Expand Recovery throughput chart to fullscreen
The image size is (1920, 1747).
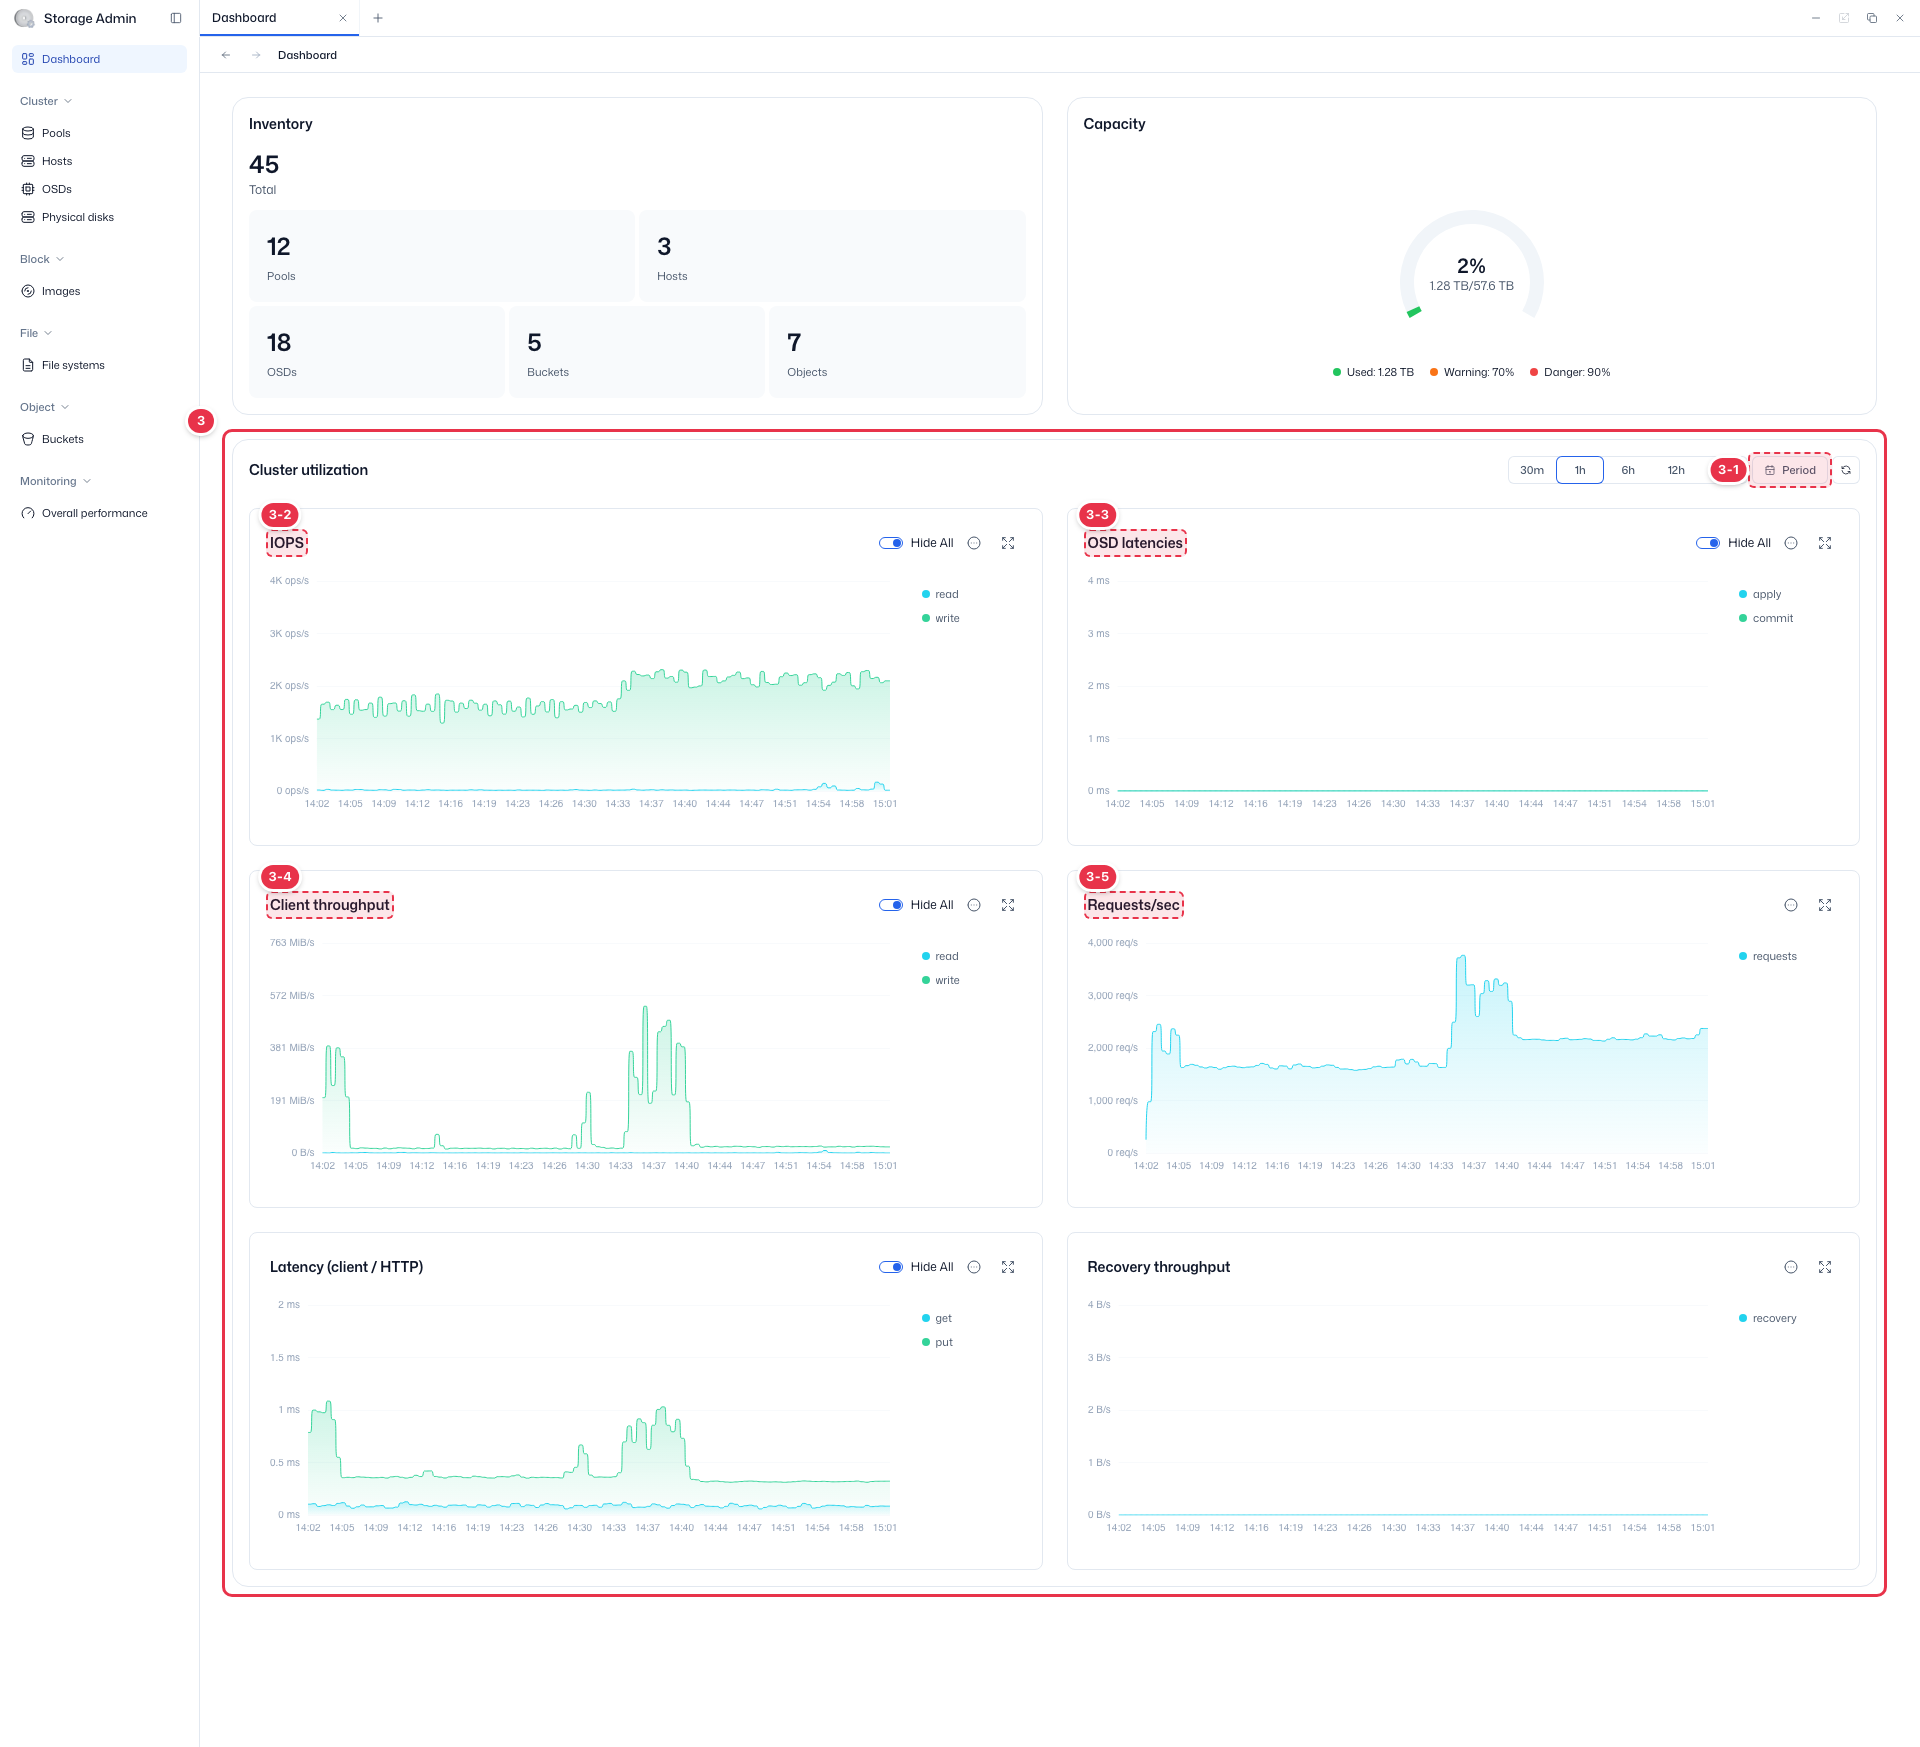(x=1825, y=1267)
